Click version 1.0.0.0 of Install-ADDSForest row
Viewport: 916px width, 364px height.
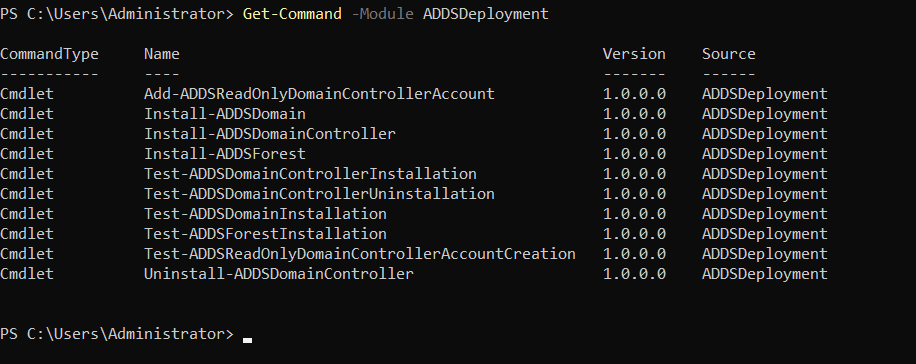[x=634, y=154]
